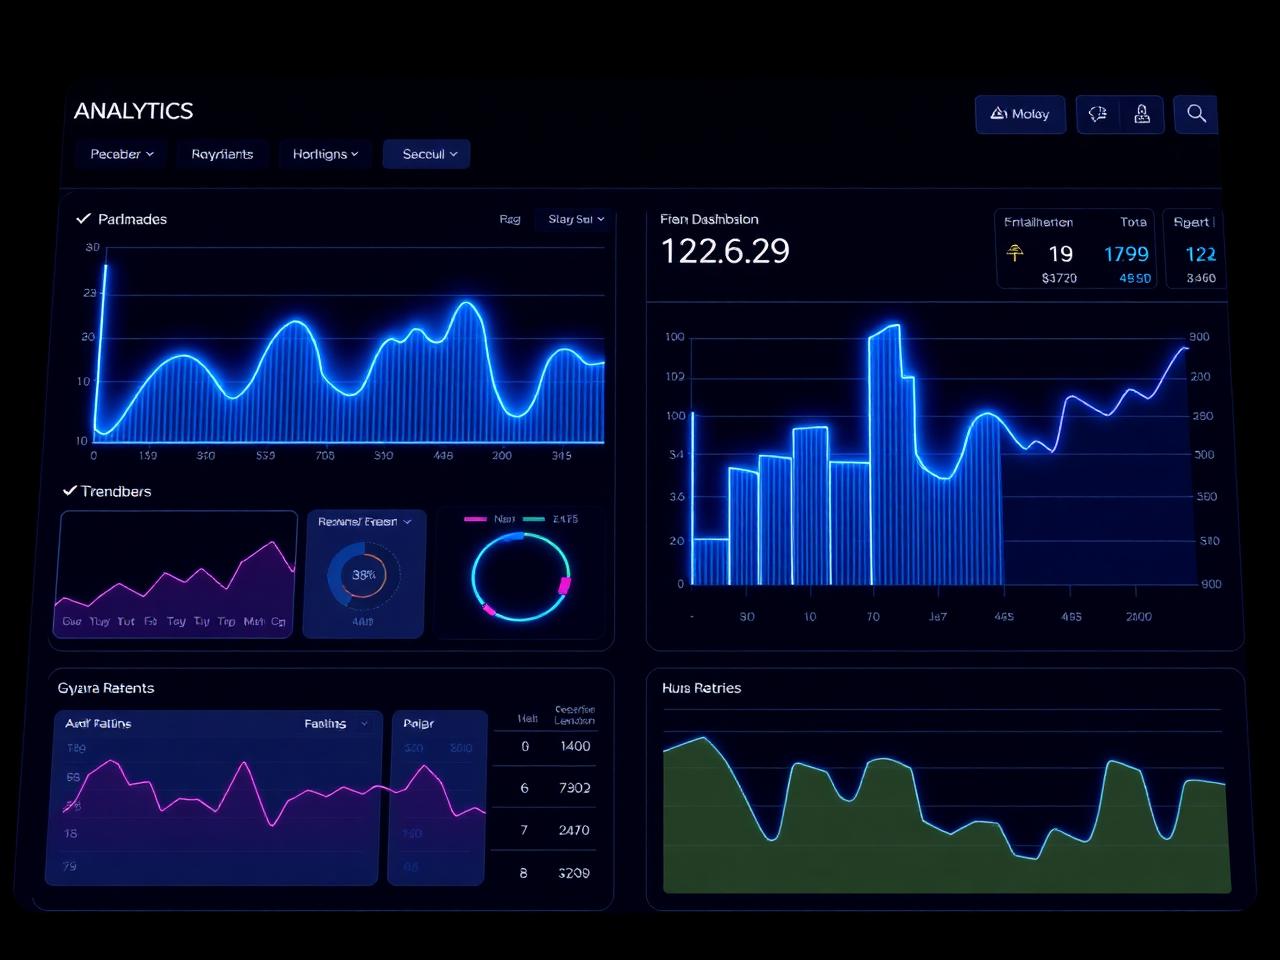Viewport: 1280px width, 960px height.
Task: Open the user profile icon
Action: click(1142, 114)
